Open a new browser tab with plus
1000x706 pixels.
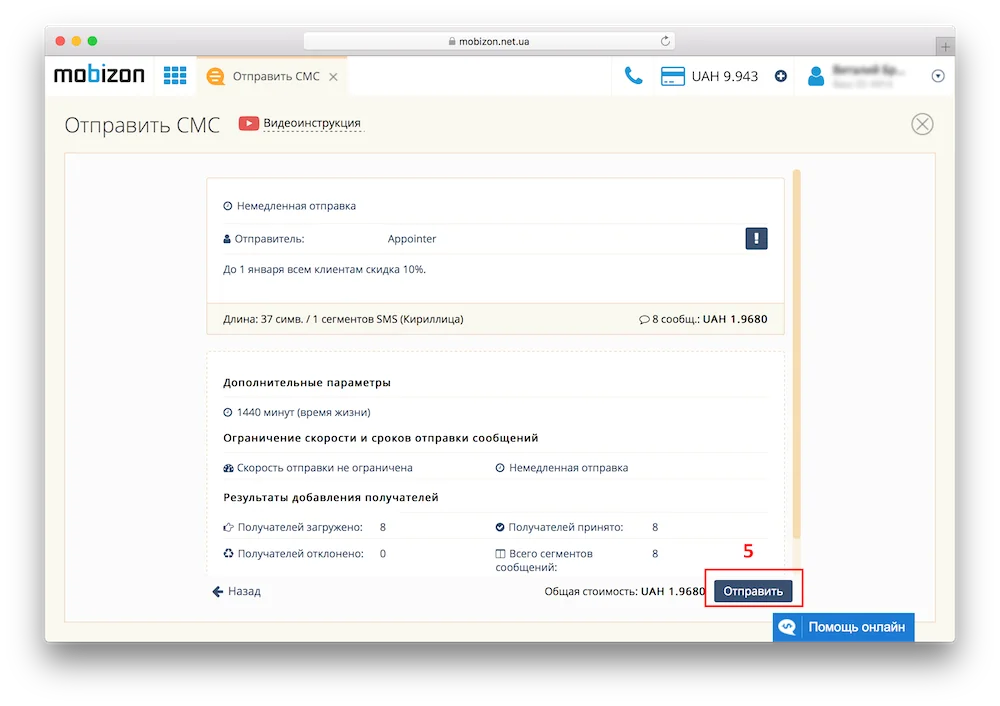coord(945,47)
